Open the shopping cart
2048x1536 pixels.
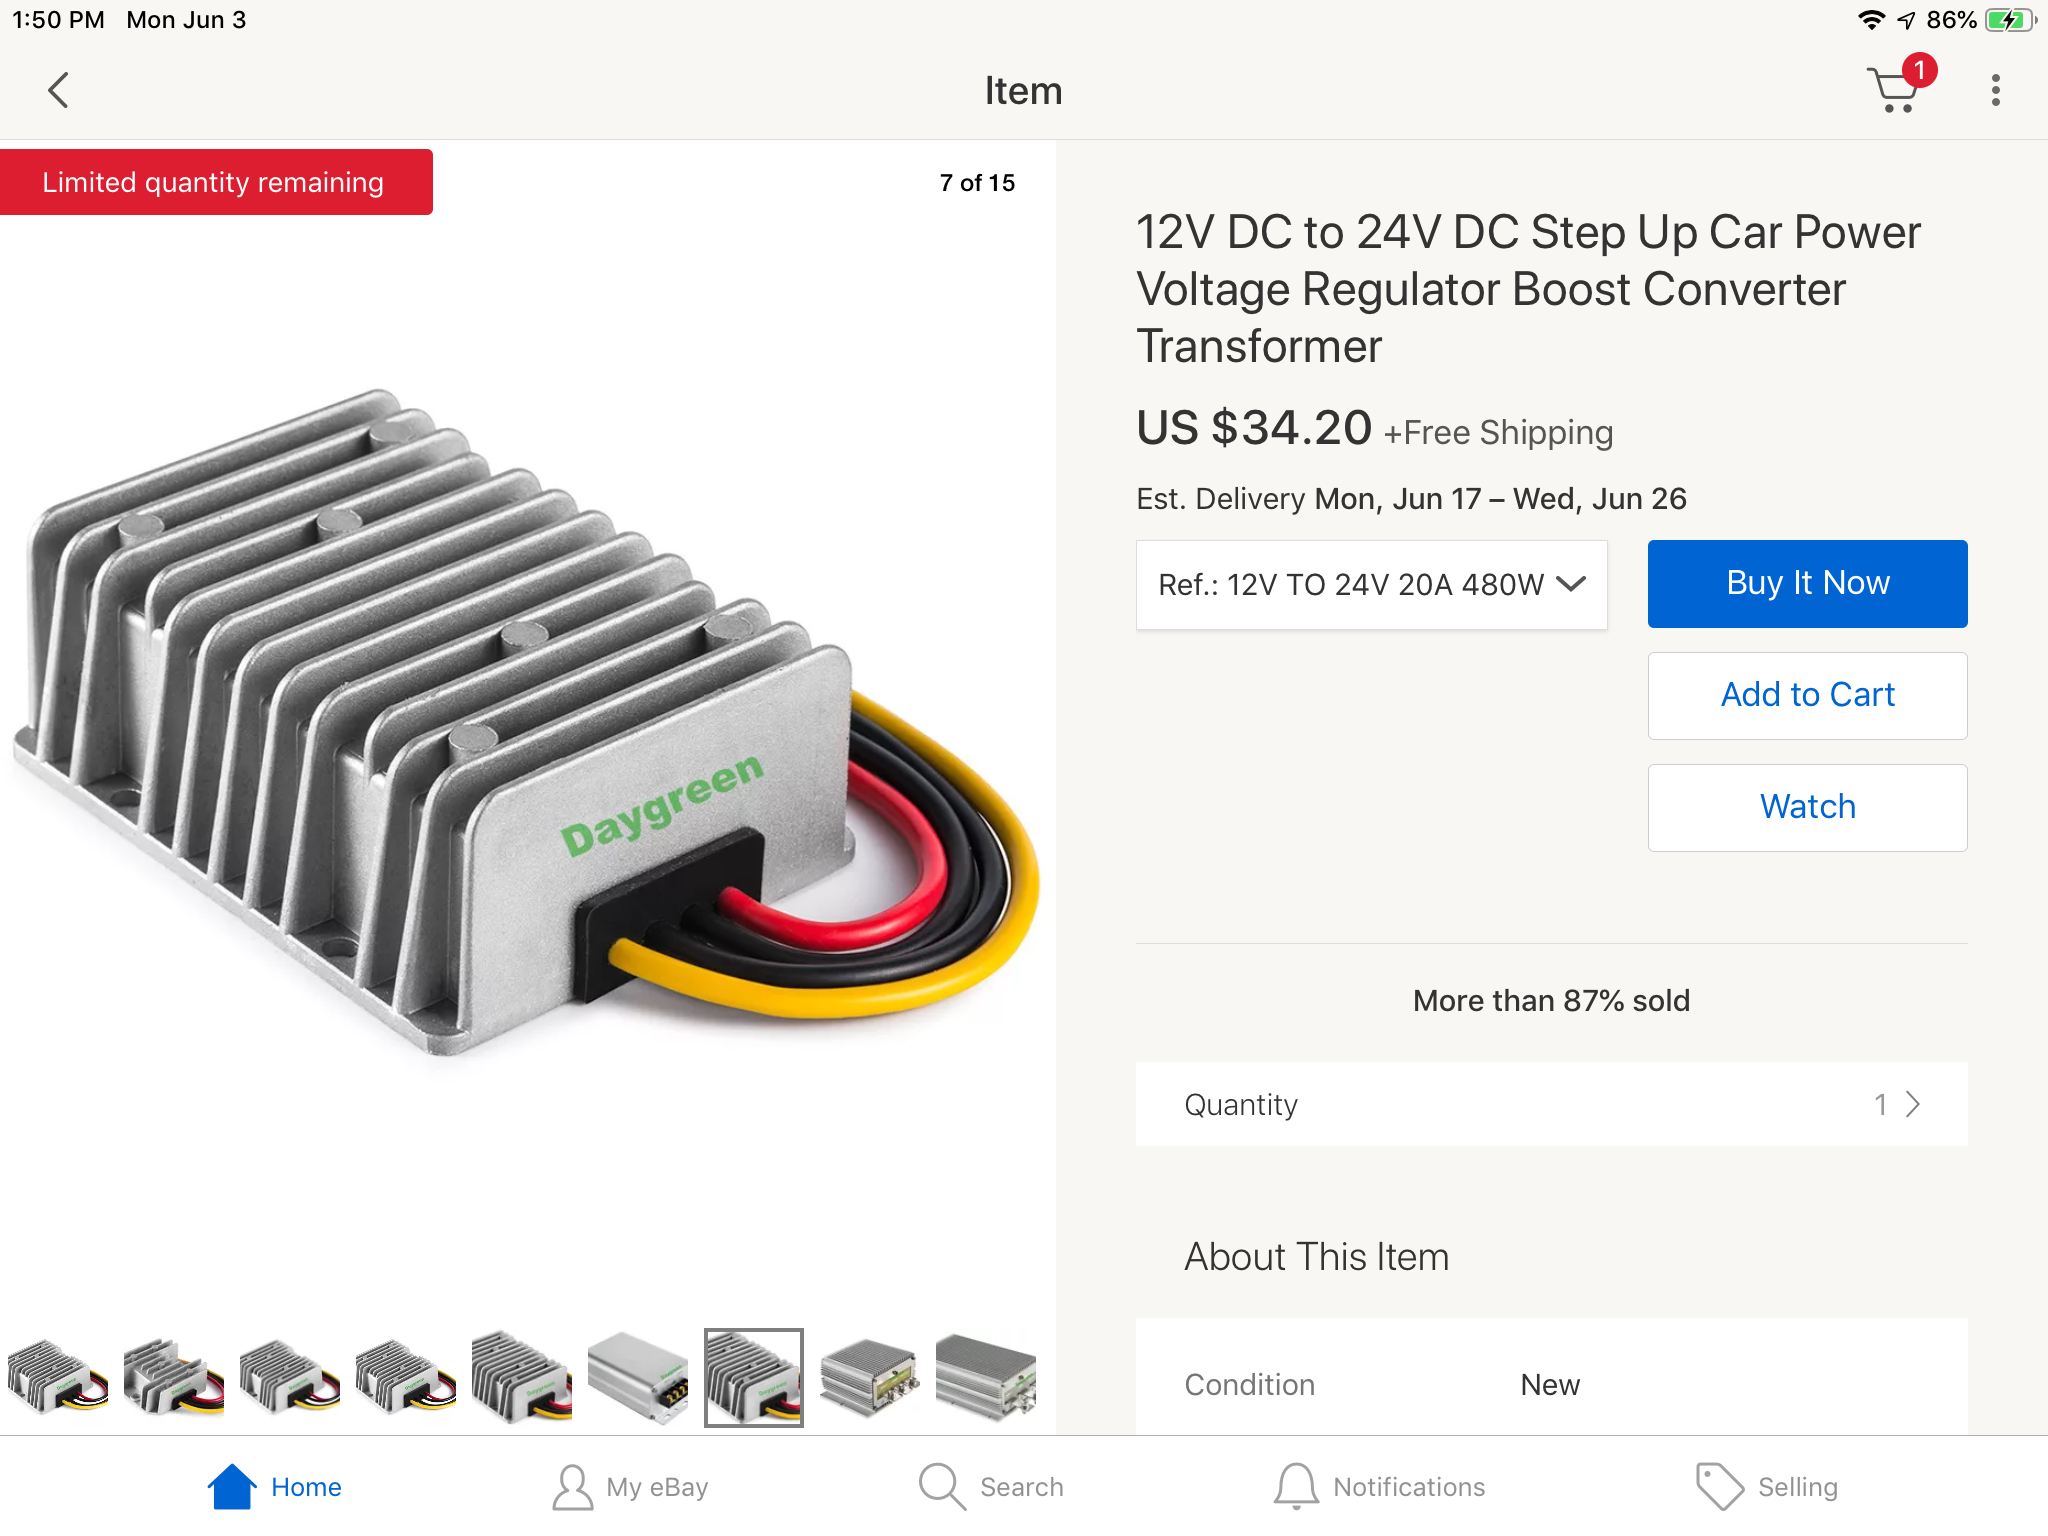coord(1895,90)
